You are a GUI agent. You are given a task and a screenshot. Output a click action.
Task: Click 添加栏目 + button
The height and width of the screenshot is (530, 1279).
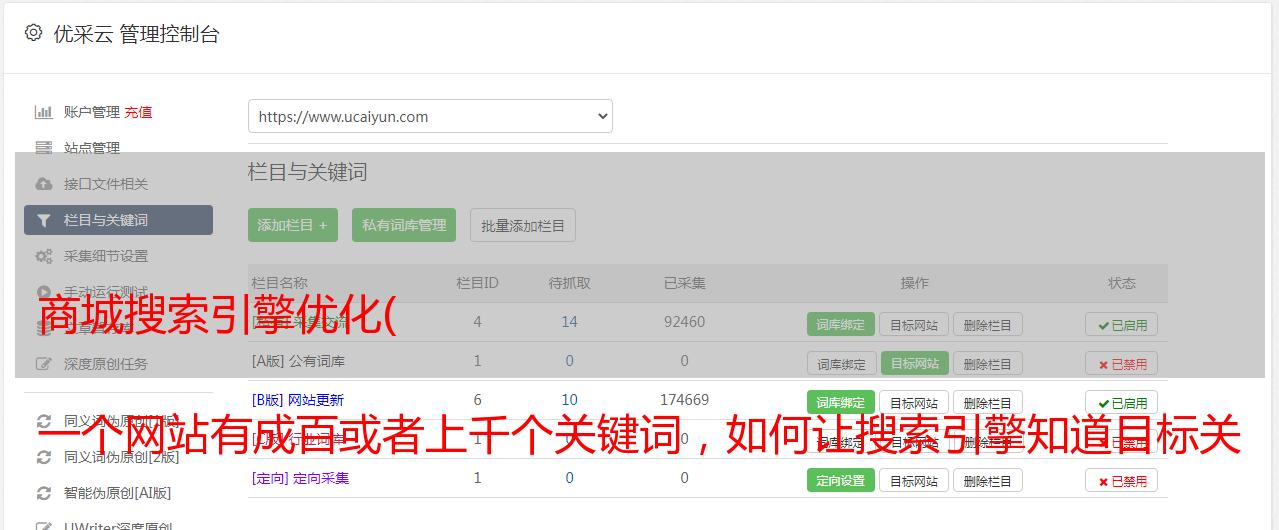[293, 225]
